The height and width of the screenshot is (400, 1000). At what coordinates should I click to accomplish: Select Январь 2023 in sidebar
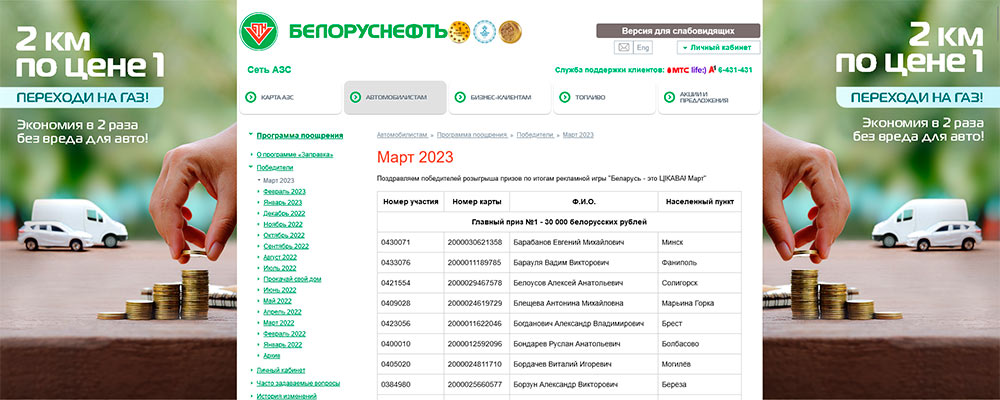pyautogui.click(x=283, y=202)
